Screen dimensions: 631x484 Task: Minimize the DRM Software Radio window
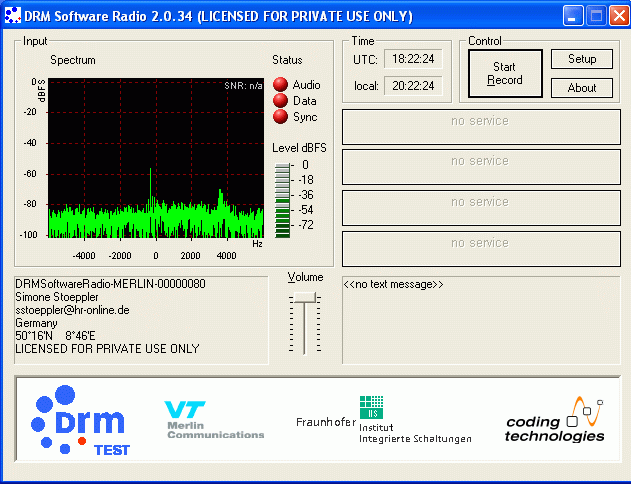click(x=573, y=16)
